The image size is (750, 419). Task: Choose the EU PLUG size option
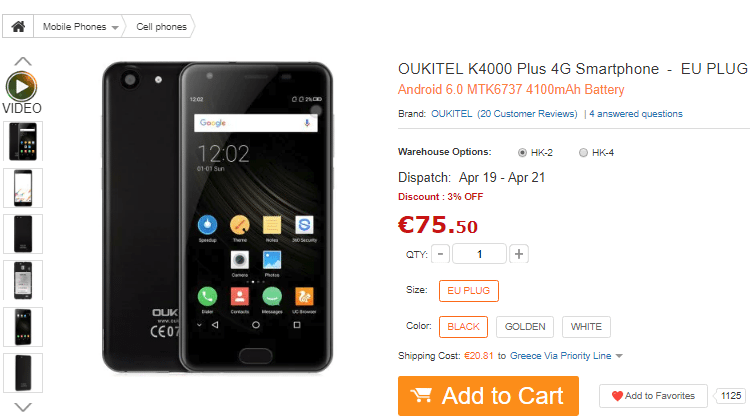(x=469, y=291)
